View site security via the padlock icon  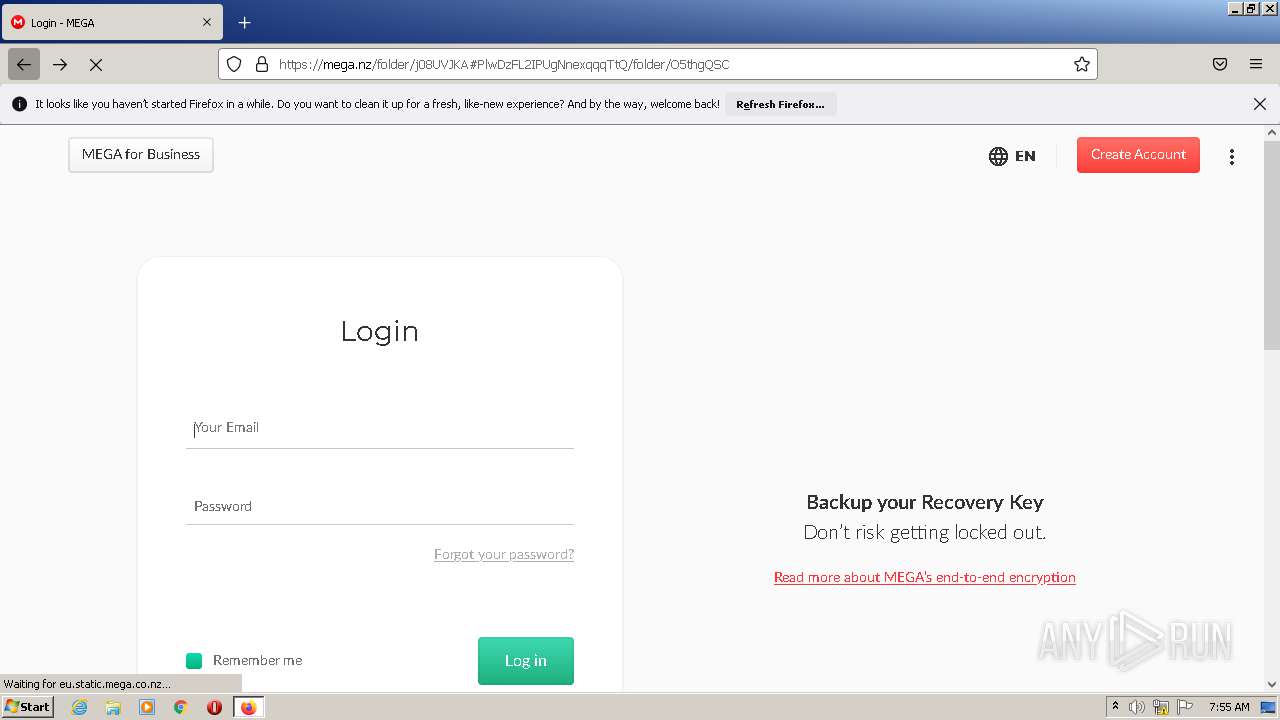coord(262,64)
